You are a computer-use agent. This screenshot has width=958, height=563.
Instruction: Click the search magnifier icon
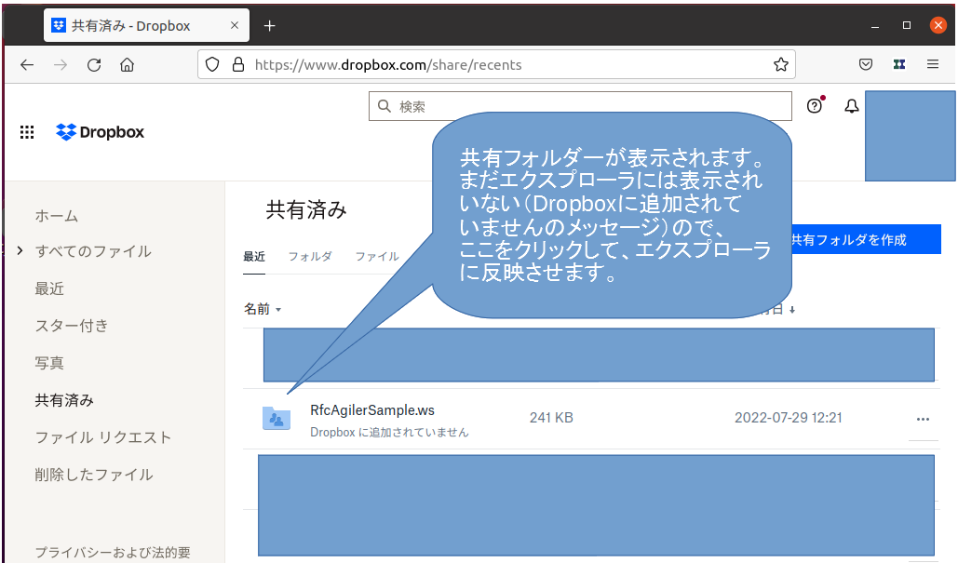click(384, 106)
